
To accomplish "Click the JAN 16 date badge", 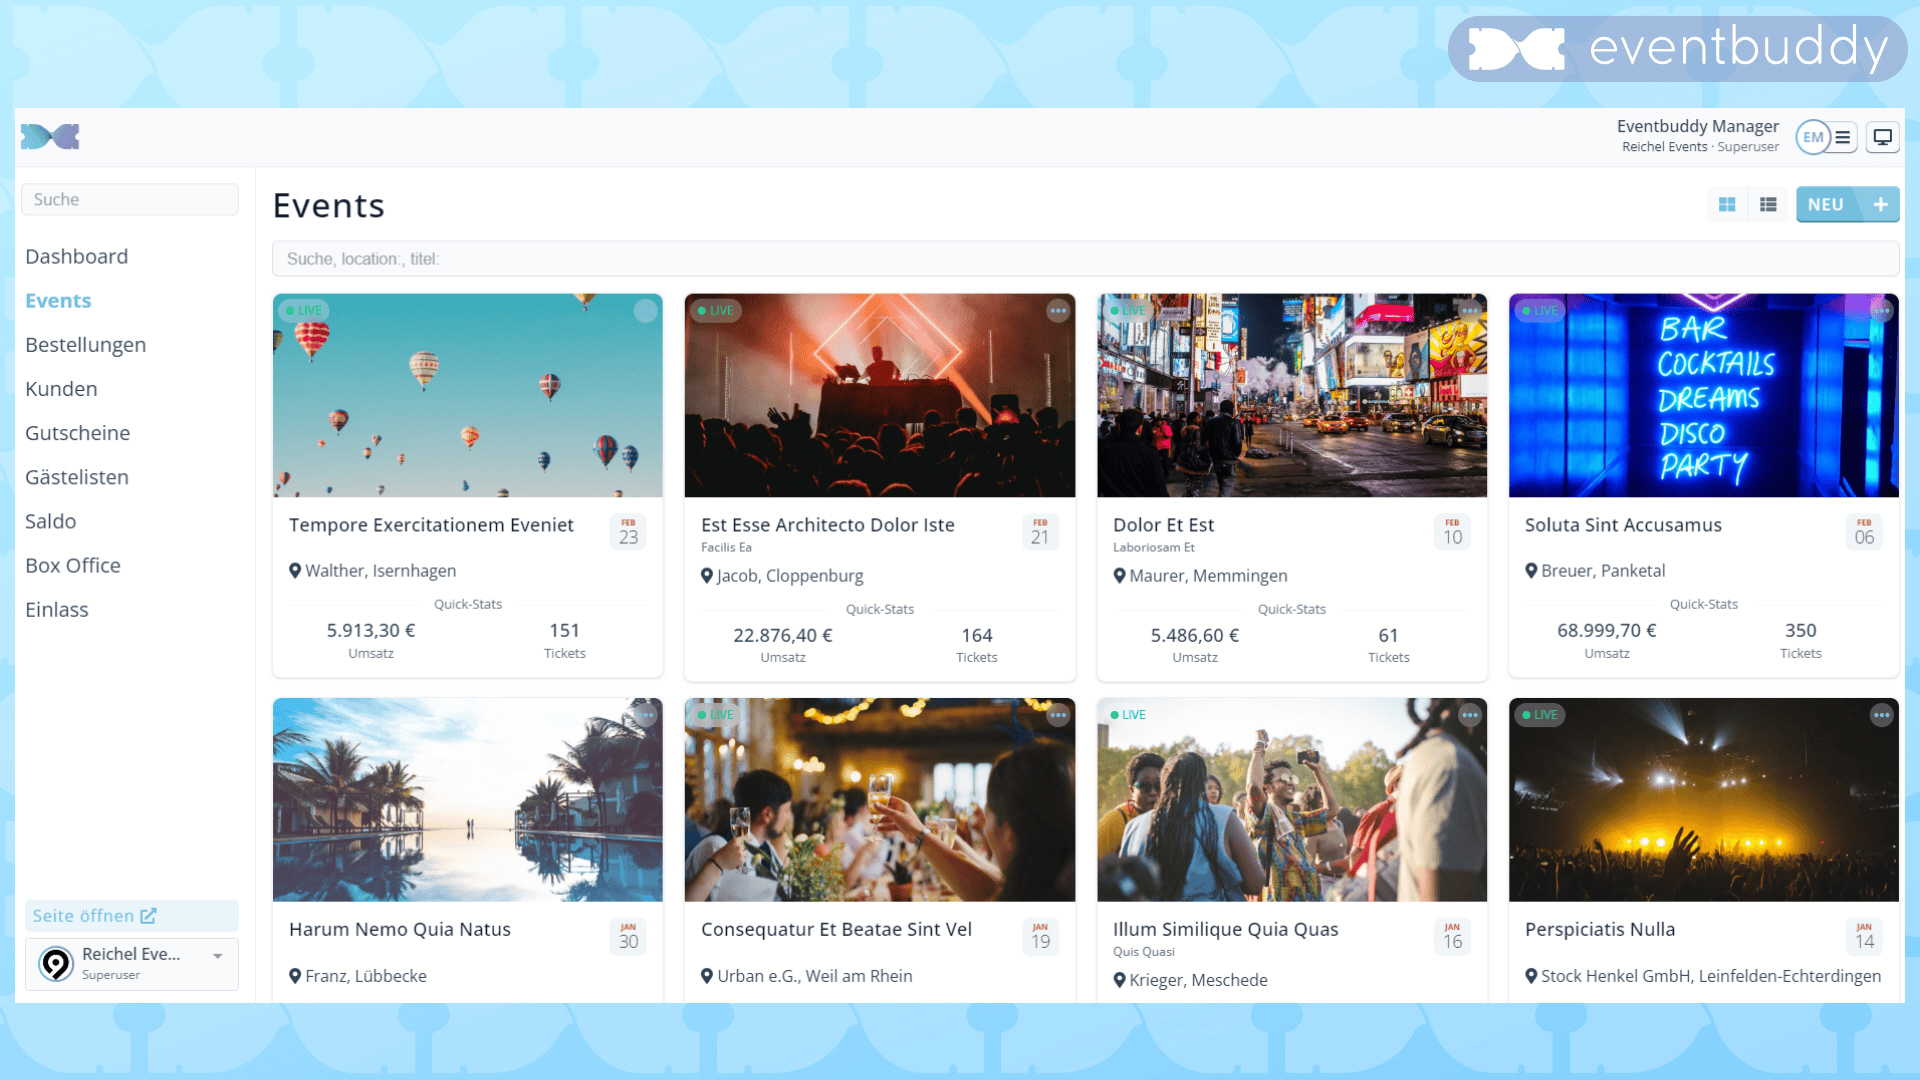I will (x=1452, y=937).
